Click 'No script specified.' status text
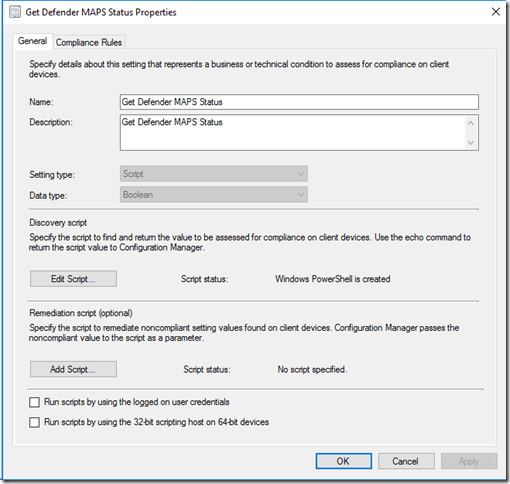The height and width of the screenshot is (484, 510). pyautogui.click(x=312, y=370)
